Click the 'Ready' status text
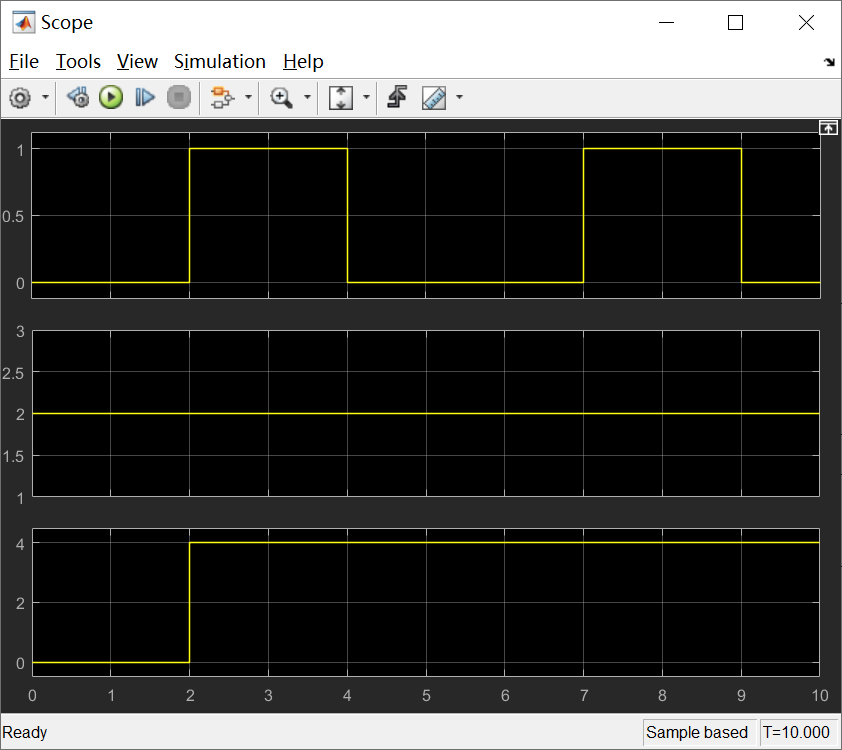 coord(25,732)
